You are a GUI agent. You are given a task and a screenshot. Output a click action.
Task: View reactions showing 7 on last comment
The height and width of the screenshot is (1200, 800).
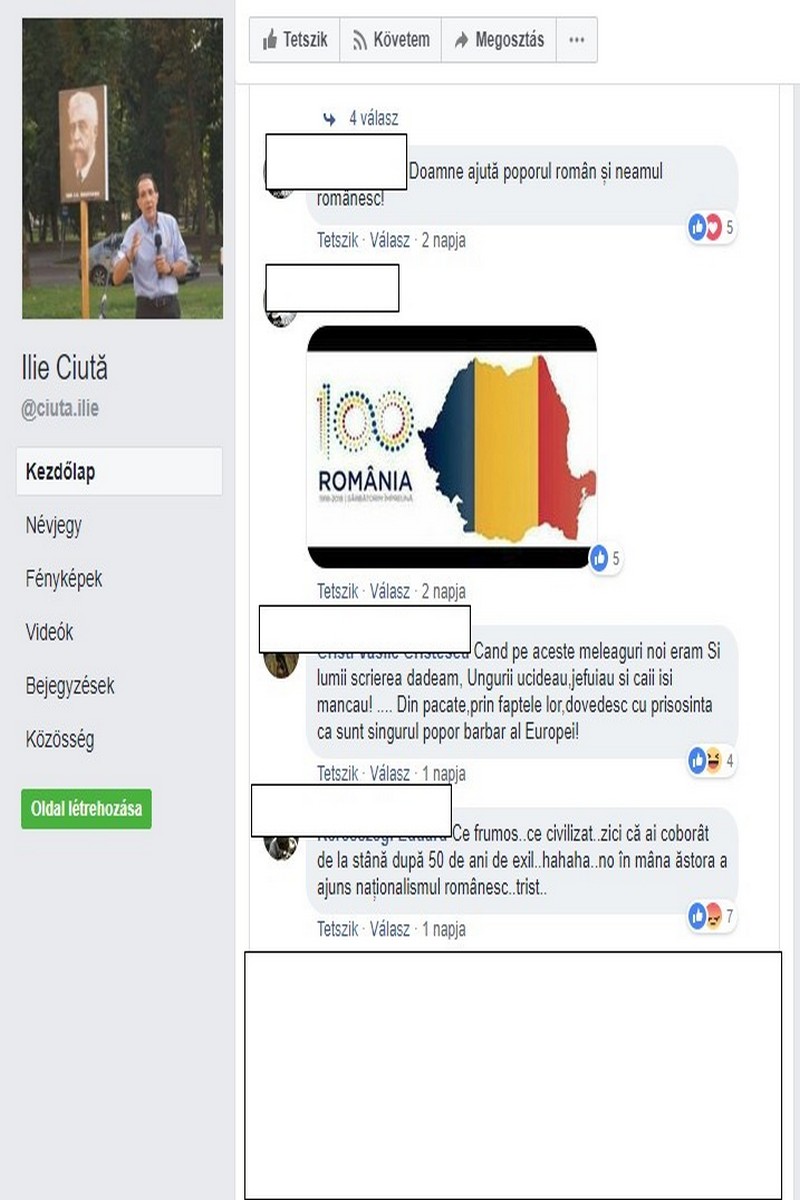[711, 915]
